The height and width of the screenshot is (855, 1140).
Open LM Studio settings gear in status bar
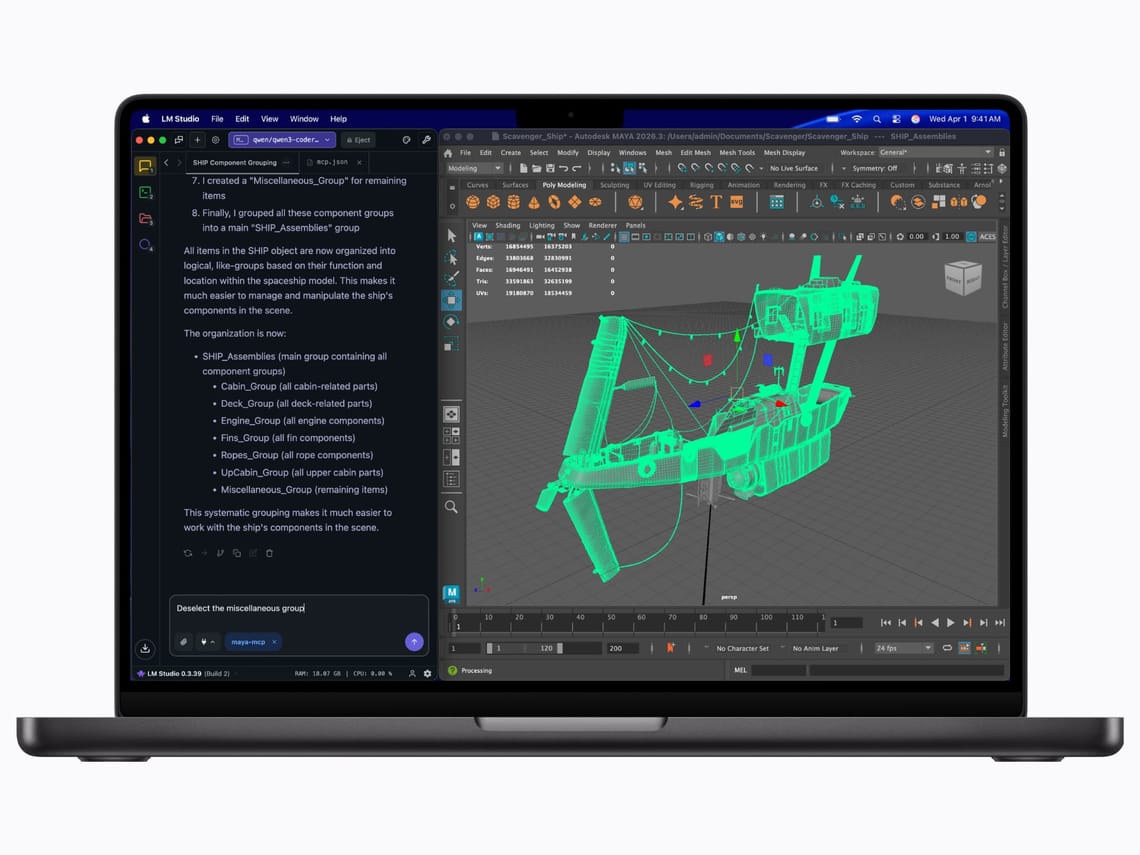tap(428, 673)
